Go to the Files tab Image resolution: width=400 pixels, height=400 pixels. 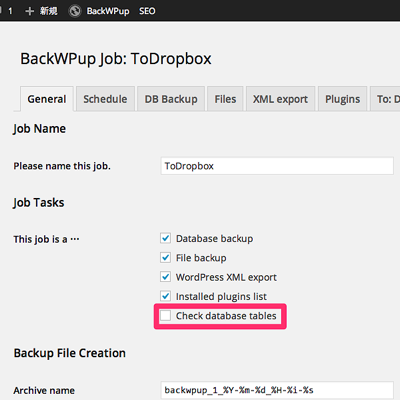pos(225,99)
